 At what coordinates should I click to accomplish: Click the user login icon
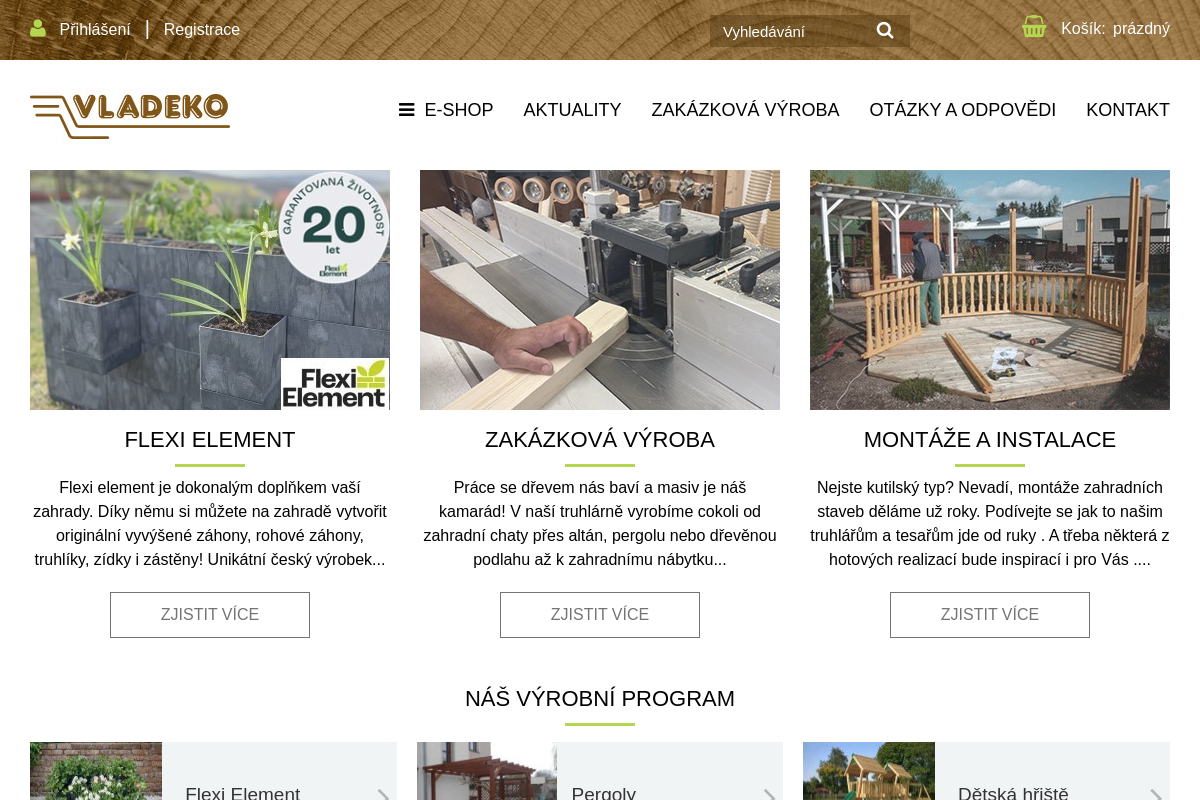coord(38,28)
